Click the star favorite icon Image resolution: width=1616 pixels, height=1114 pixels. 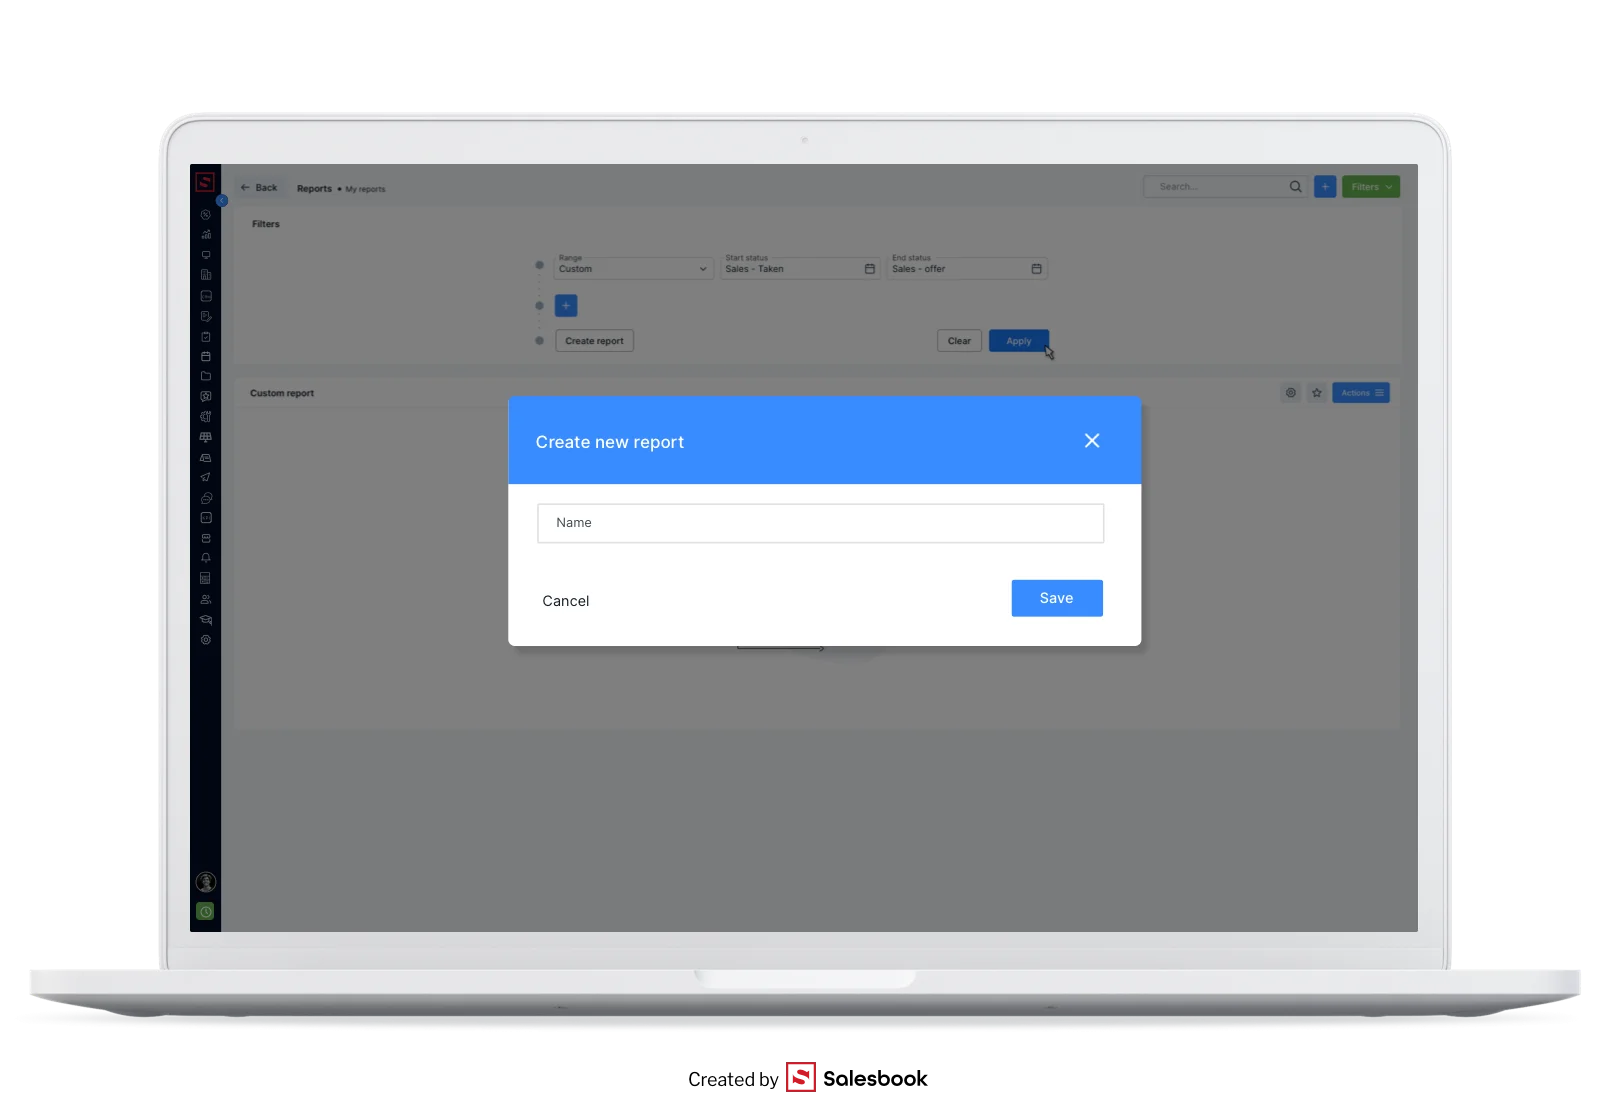pyautogui.click(x=1317, y=393)
